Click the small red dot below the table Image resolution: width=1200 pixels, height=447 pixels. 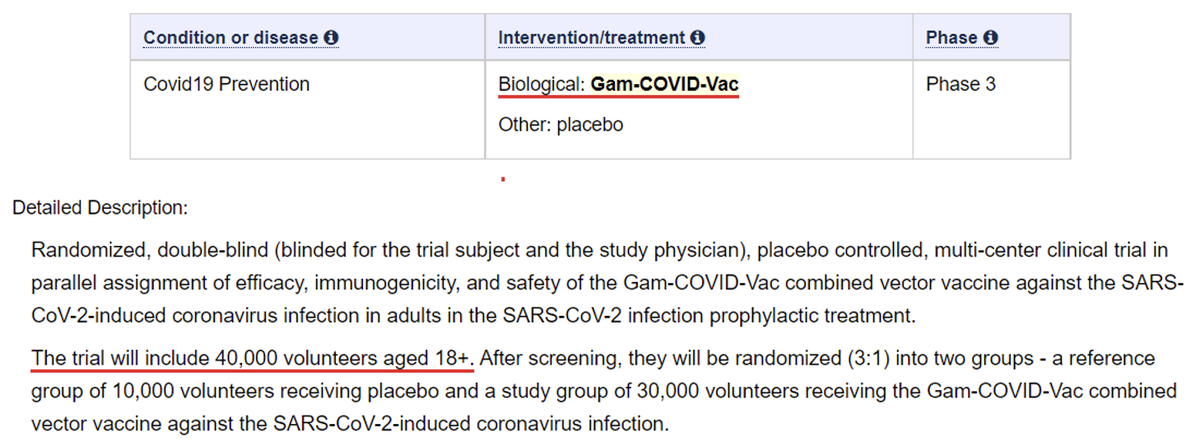tap(502, 181)
